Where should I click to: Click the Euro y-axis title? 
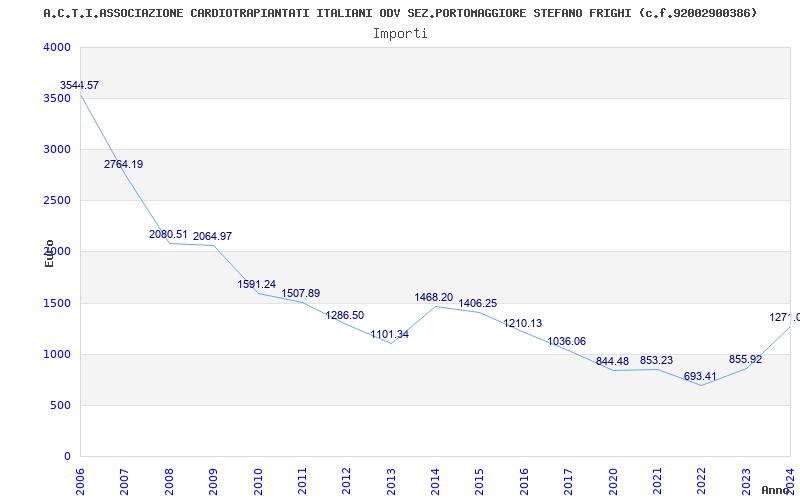coord(49,253)
